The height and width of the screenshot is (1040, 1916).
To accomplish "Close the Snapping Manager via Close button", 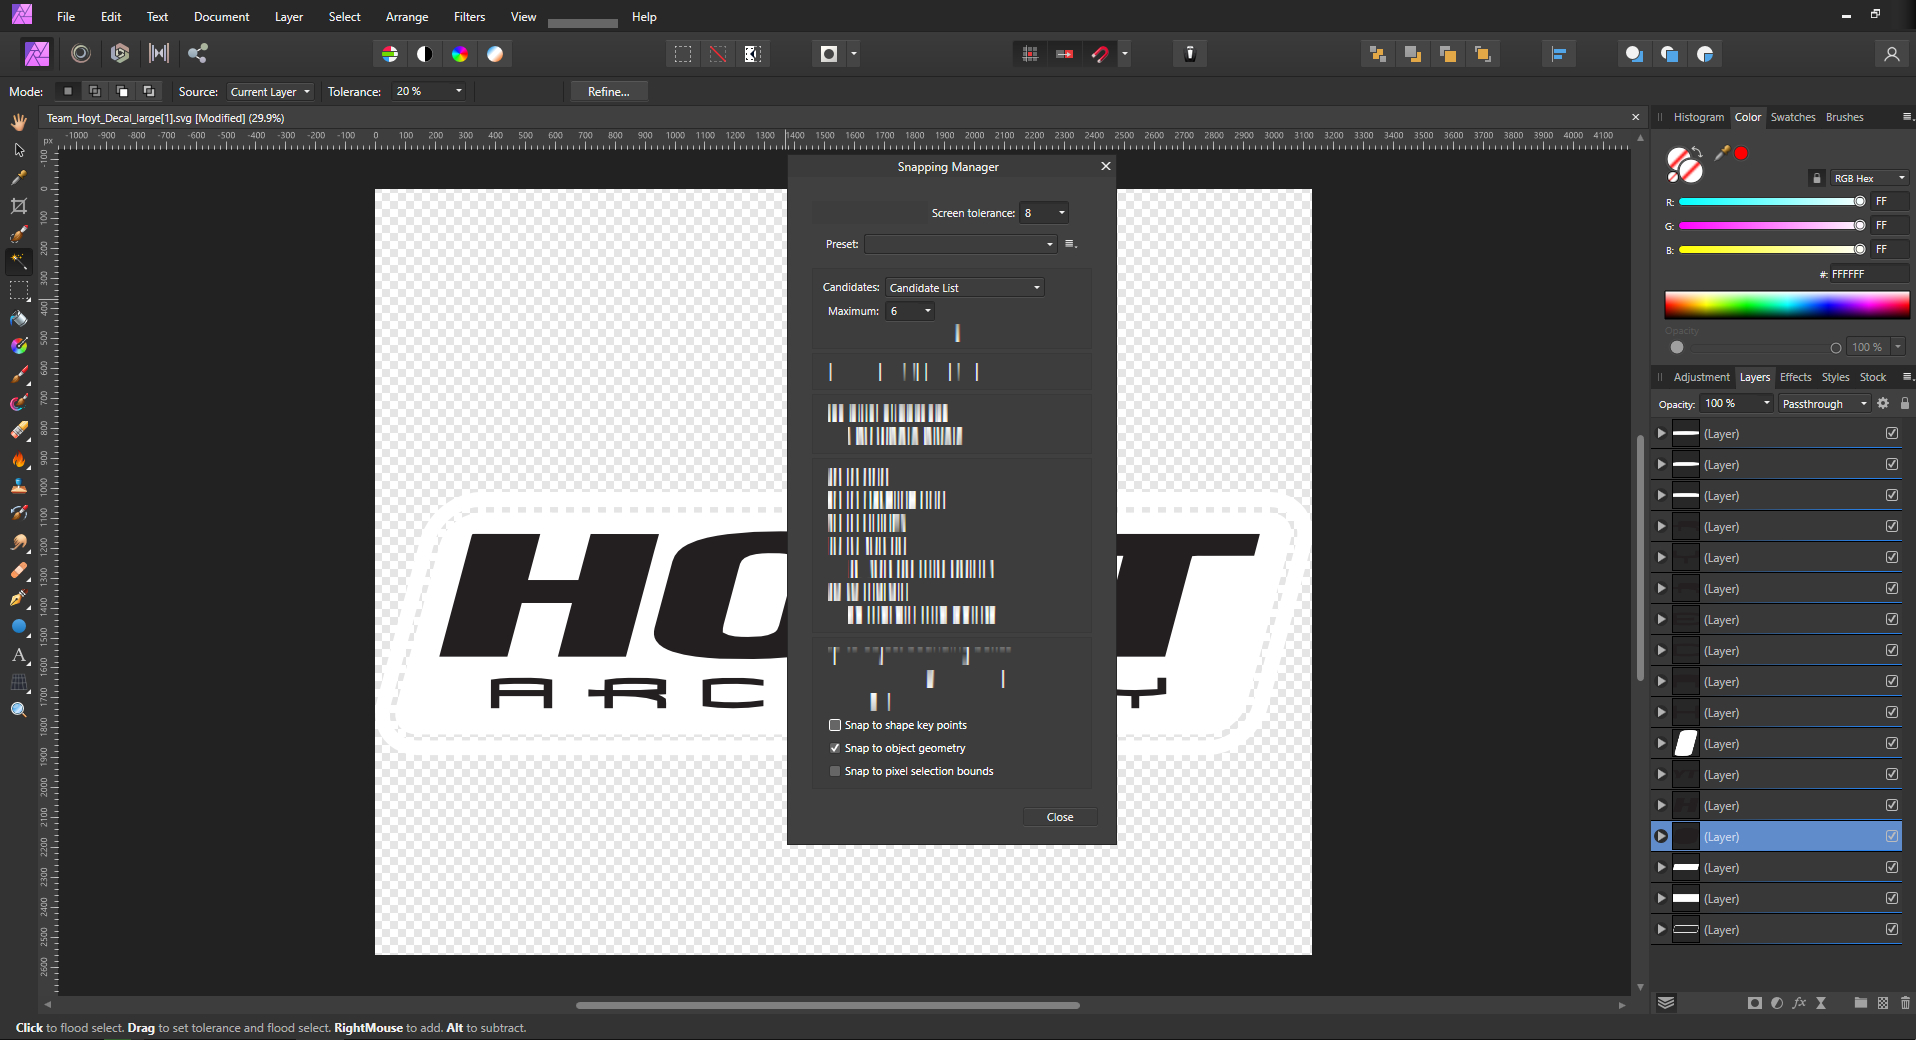I will click(x=1060, y=817).
